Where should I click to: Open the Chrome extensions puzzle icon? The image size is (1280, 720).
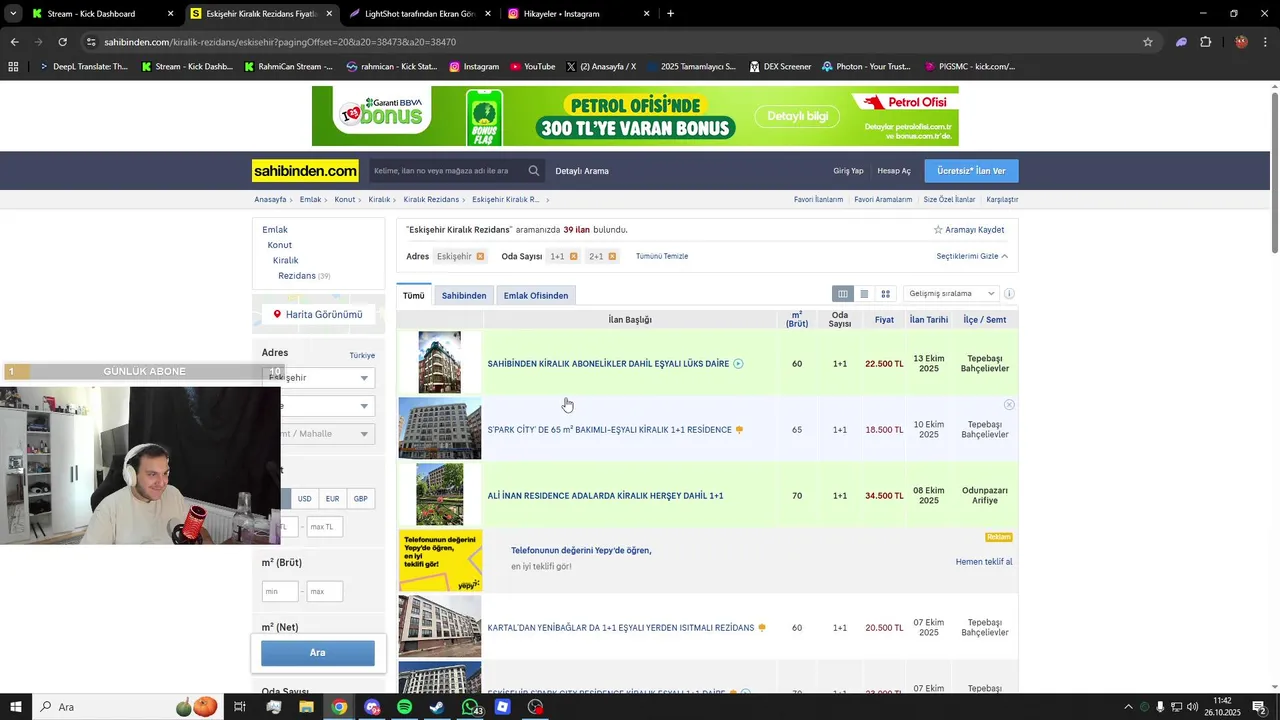click(x=1205, y=42)
